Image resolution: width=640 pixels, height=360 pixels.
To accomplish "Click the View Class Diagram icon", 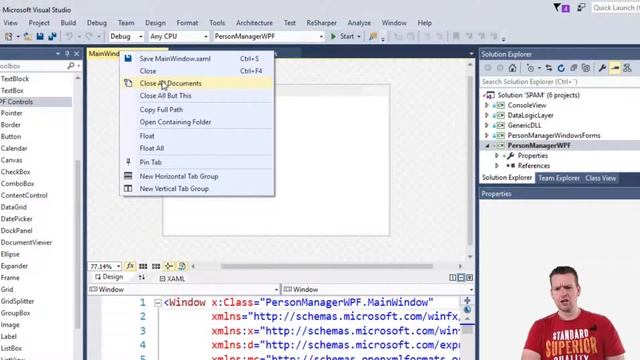I will pos(627,68).
